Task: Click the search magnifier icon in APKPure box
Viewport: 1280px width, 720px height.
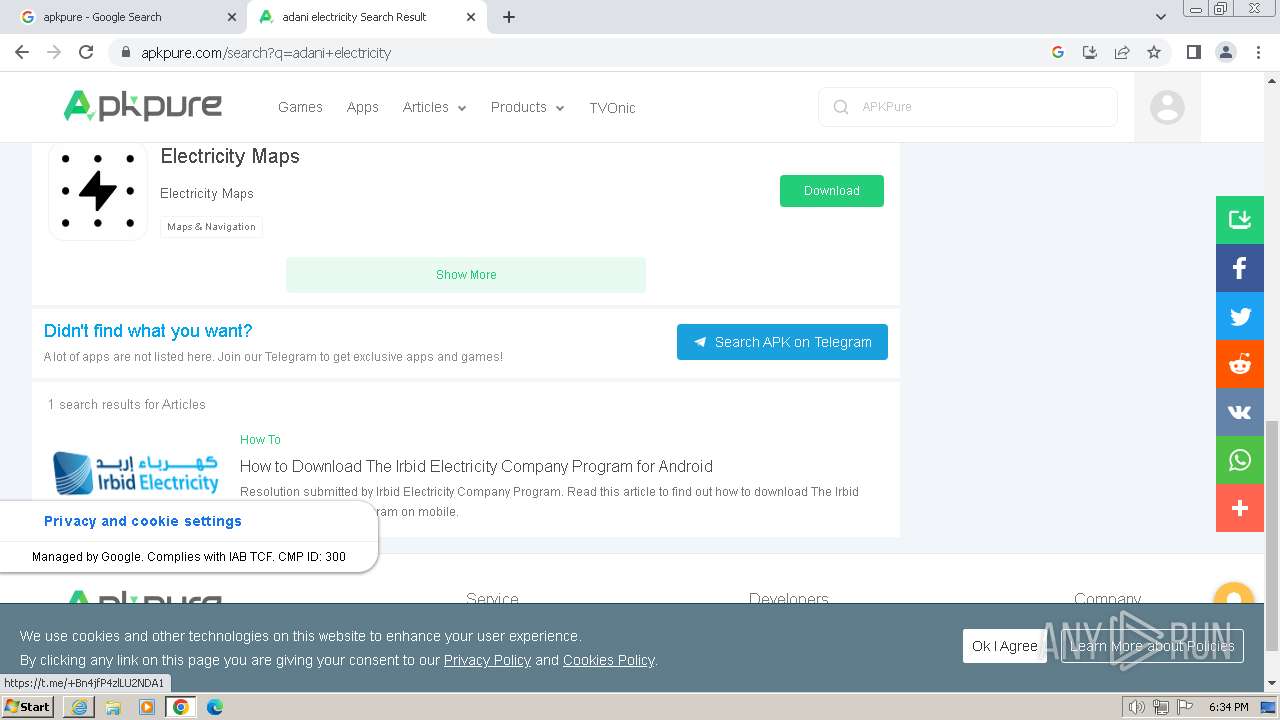Action: [841, 107]
